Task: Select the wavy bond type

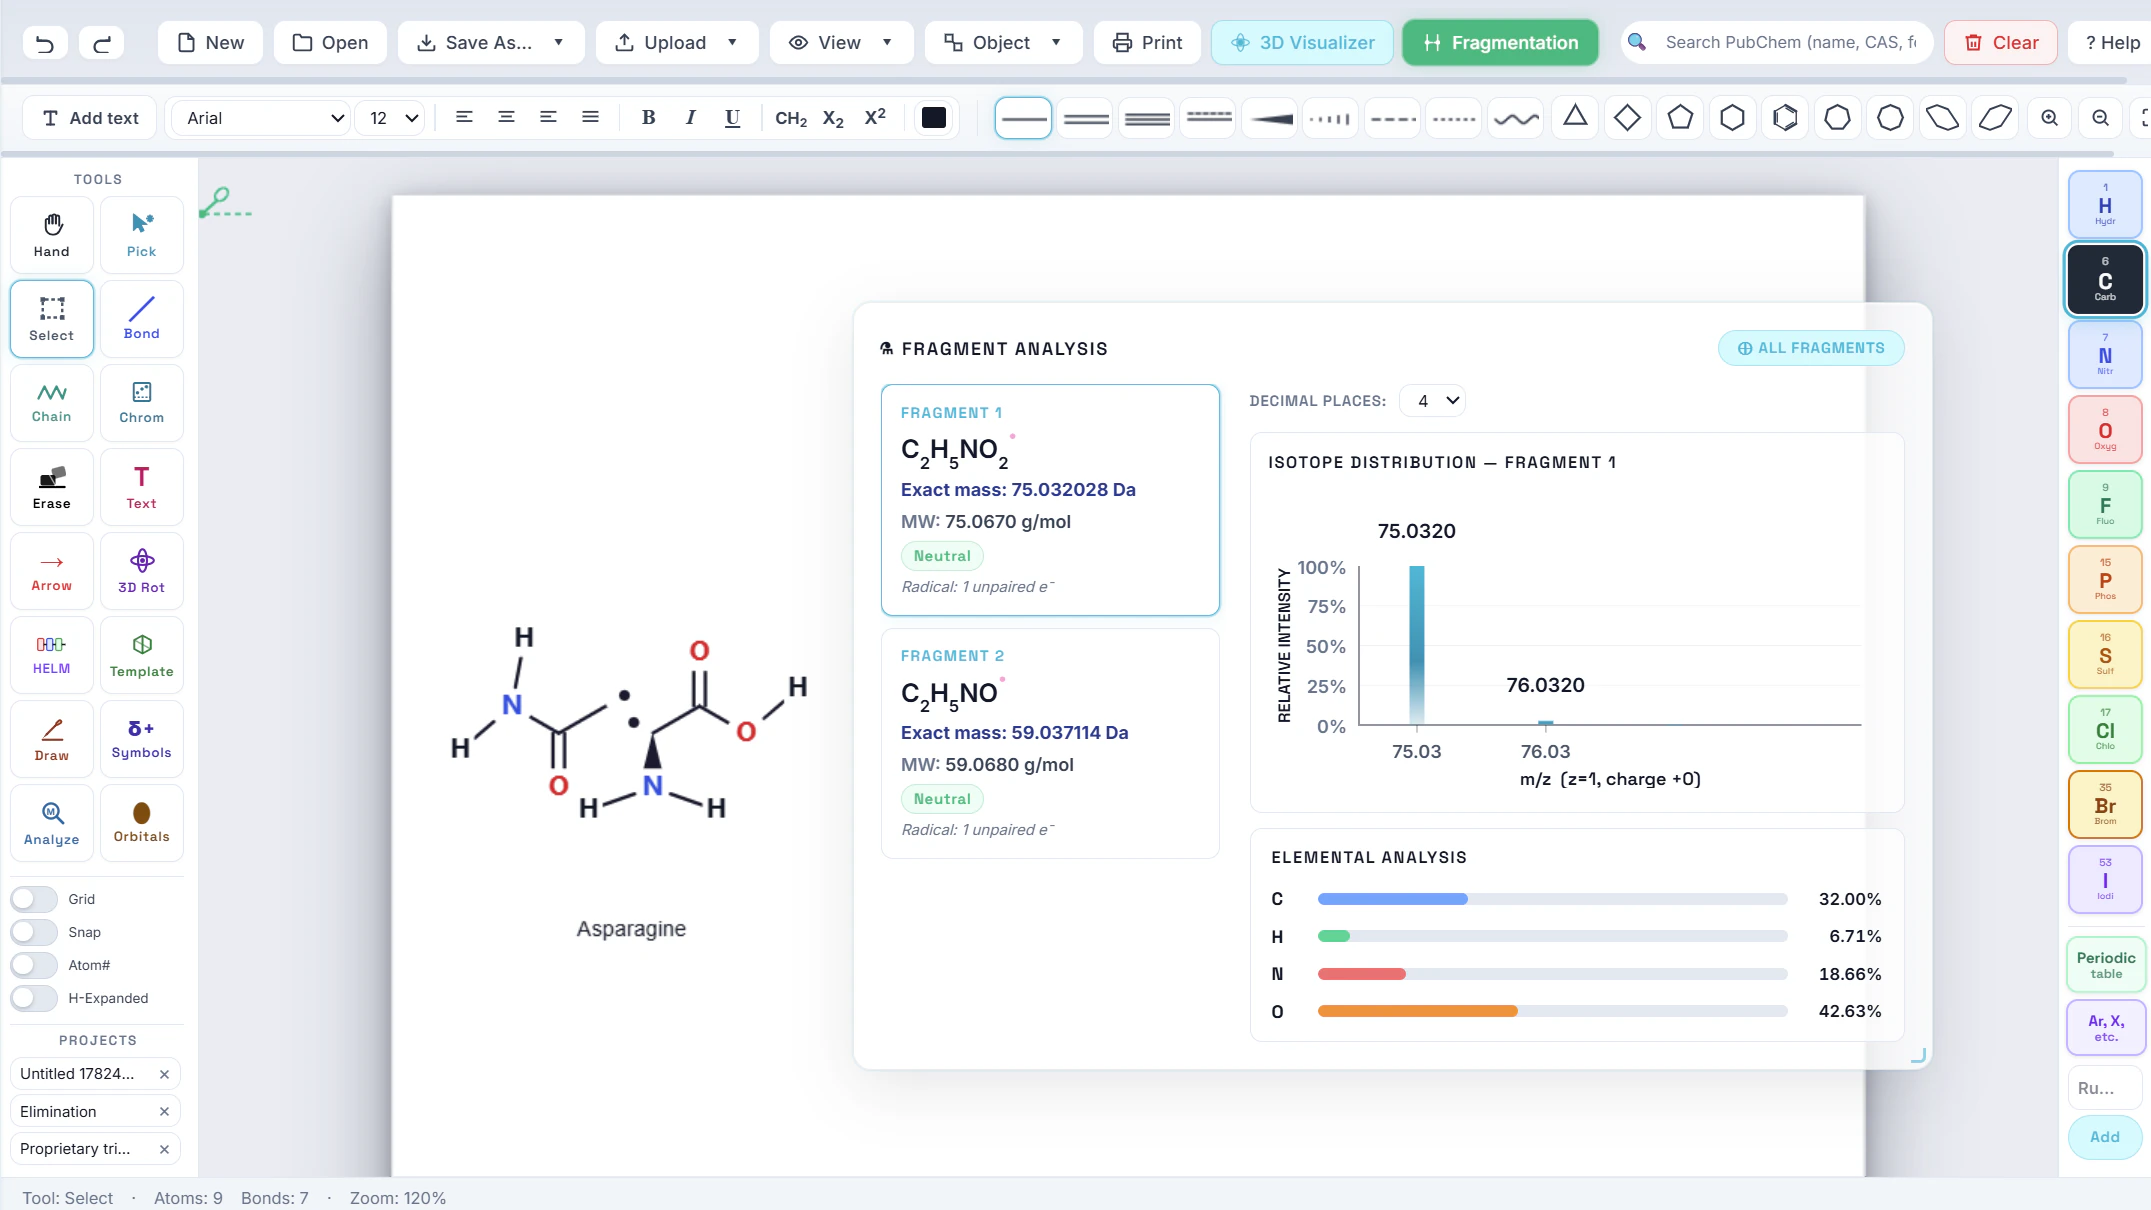Action: coord(1516,118)
